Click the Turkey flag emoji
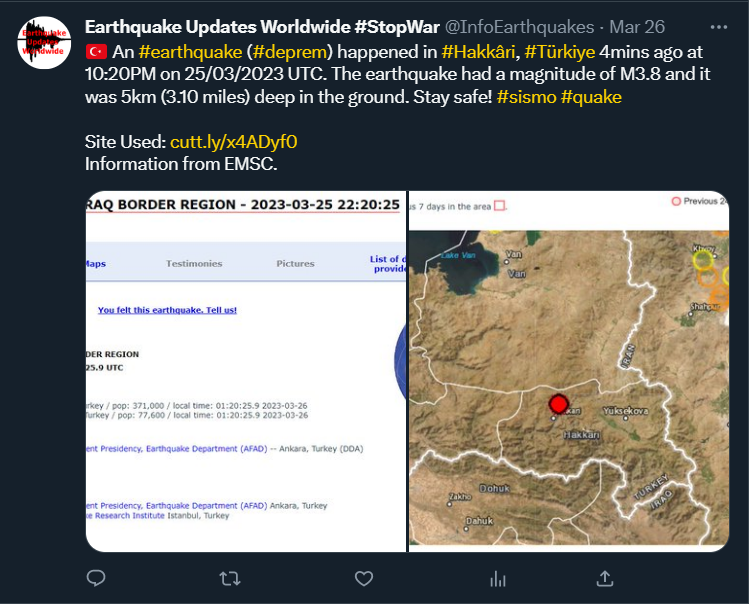The width and height of the screenshot is (749, 604). click(x=96, y=50)
